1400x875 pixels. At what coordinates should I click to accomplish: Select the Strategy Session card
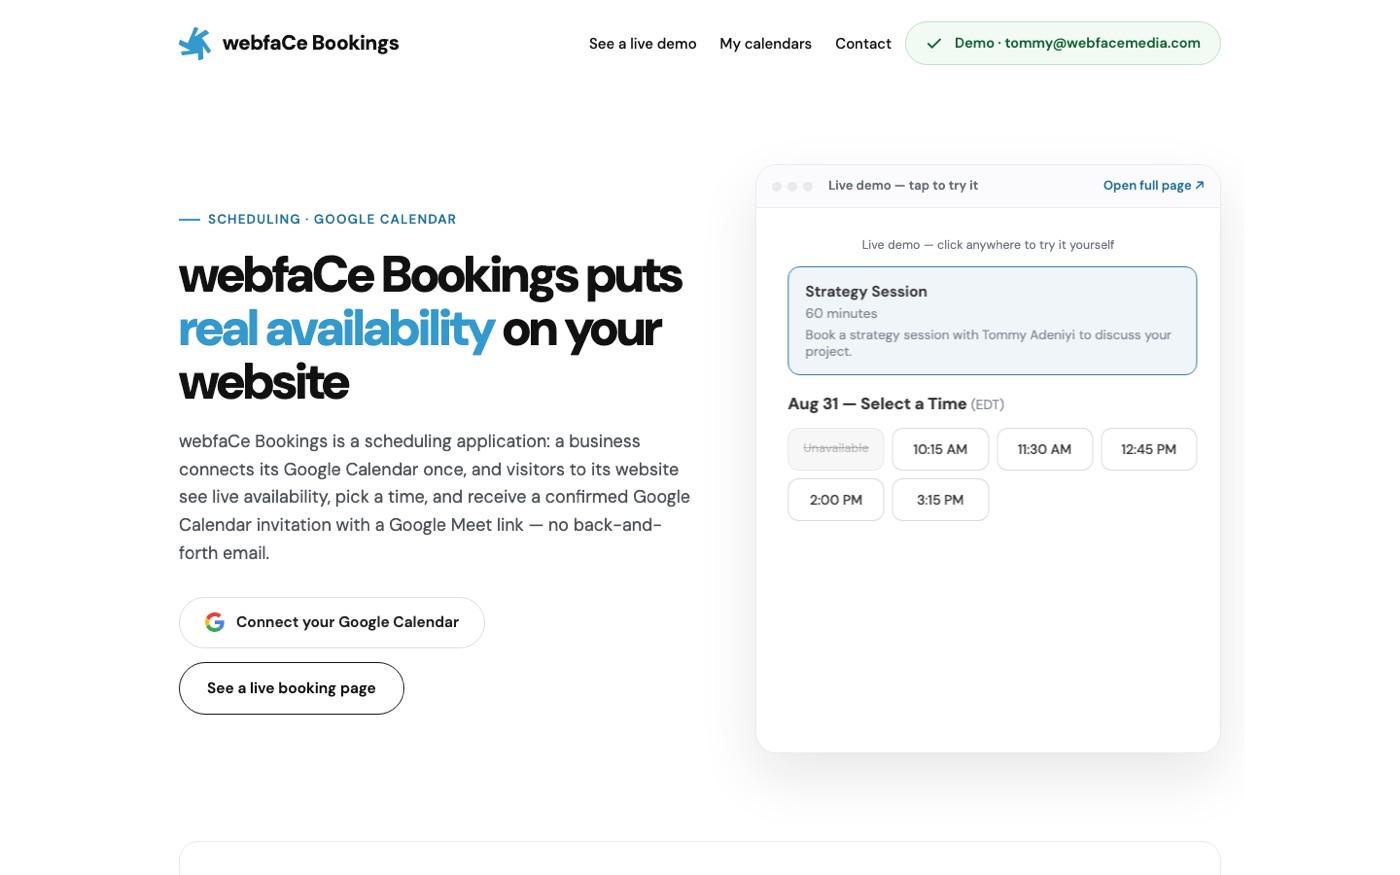tap(992, 321)
